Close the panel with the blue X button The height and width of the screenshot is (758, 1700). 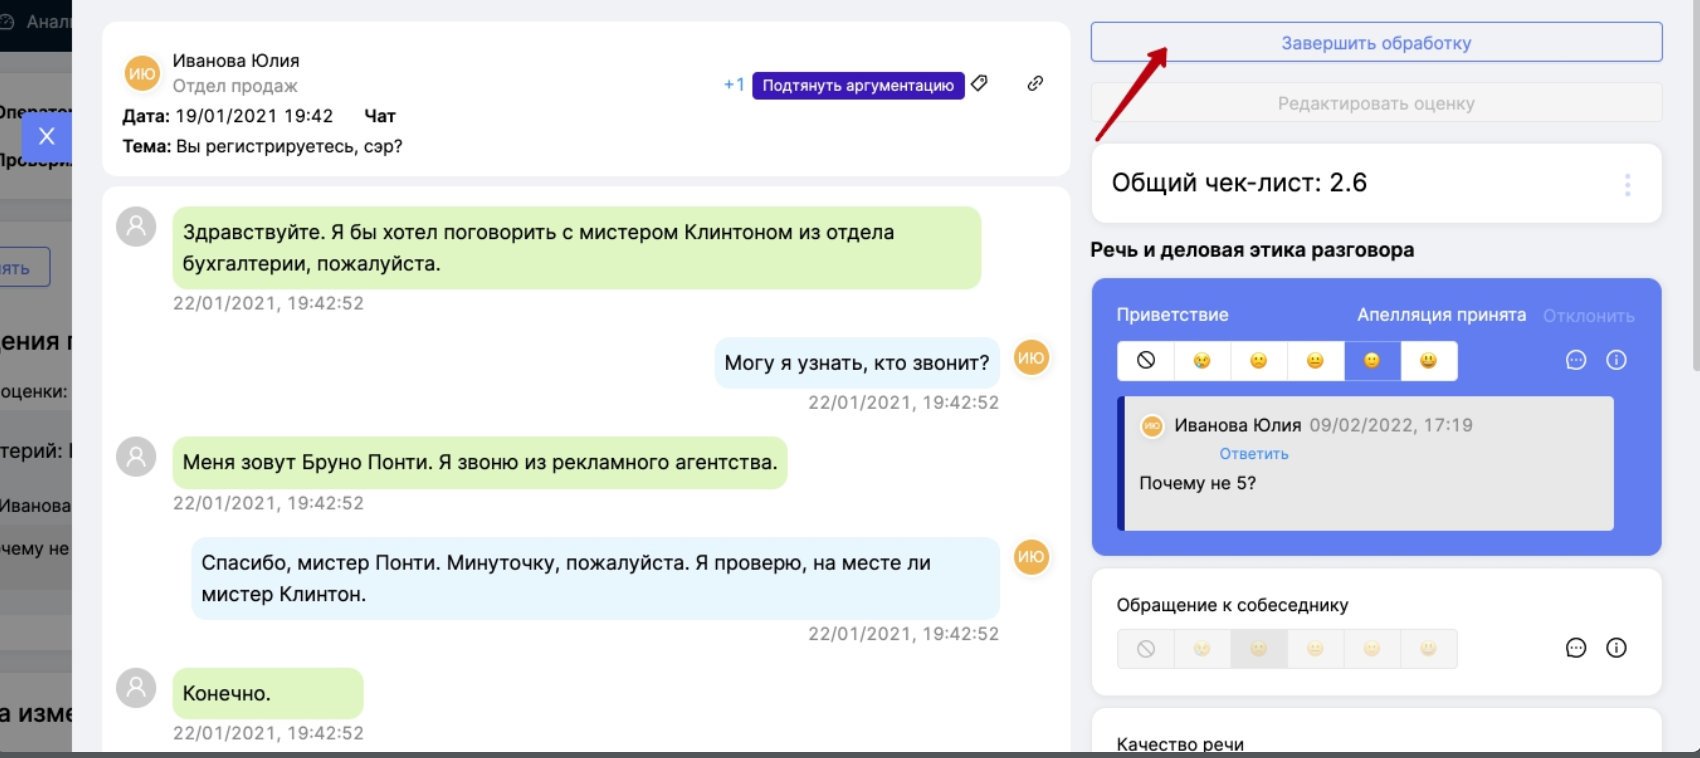[x=46, y=137]
